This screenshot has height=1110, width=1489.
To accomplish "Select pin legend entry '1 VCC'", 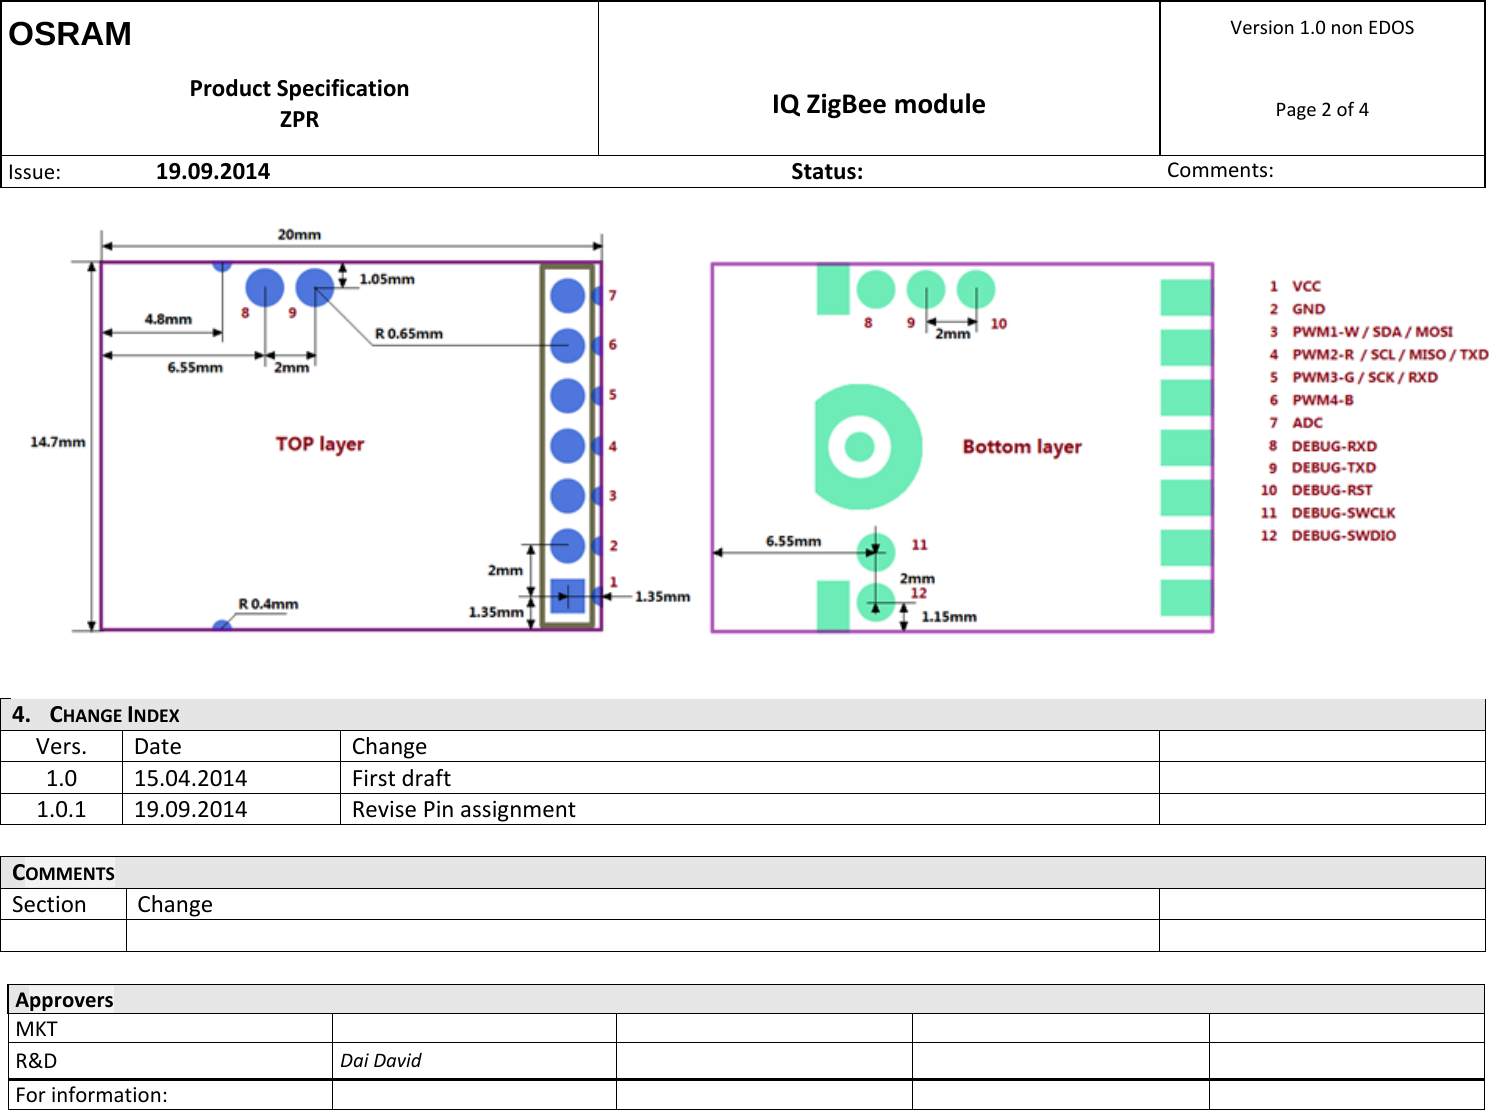I will click(x=1295, y=286).
